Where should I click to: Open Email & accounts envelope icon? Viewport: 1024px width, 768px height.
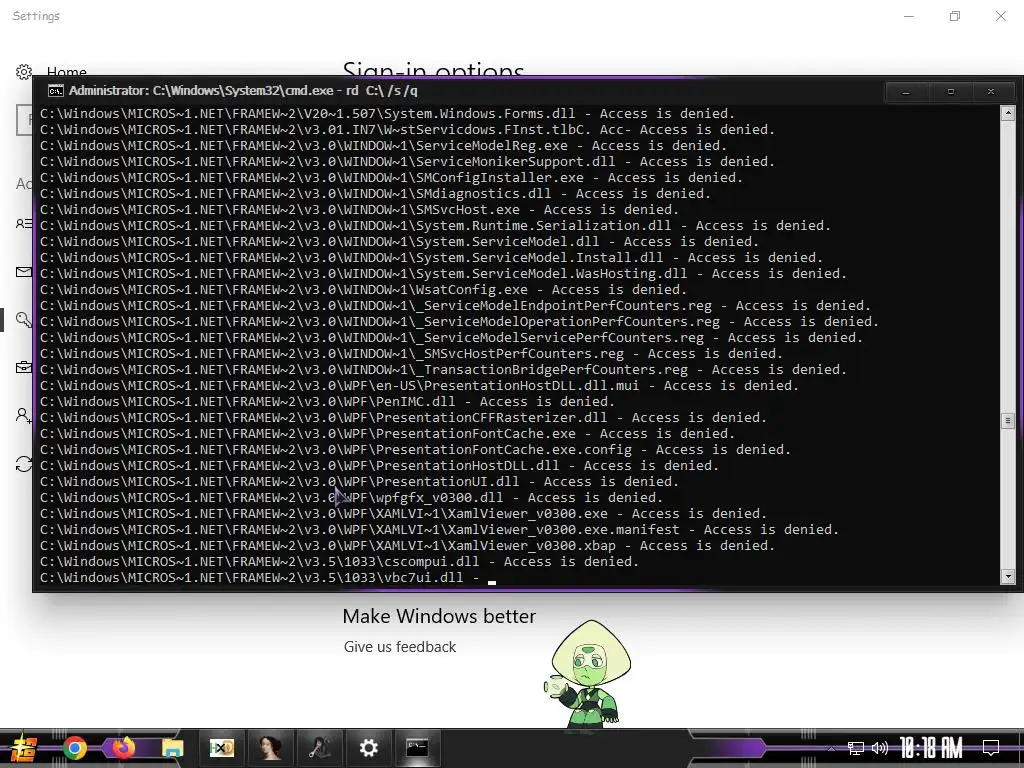tap(24, 272)
